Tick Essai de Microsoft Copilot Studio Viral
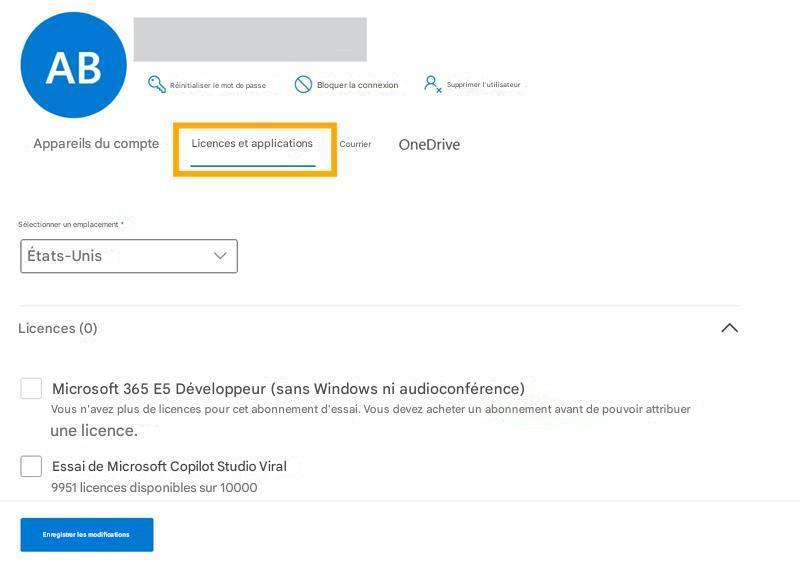This screenshot has height=565, width=800. tap(31, 466)
